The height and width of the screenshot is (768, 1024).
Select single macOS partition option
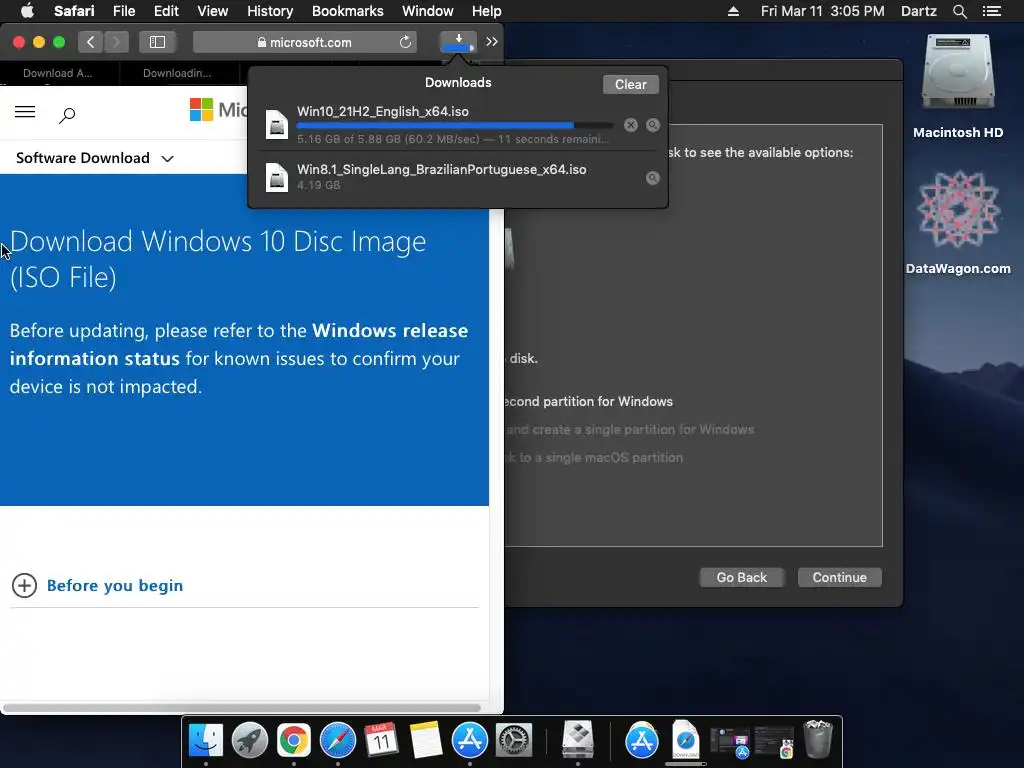[x=594, y=458]
